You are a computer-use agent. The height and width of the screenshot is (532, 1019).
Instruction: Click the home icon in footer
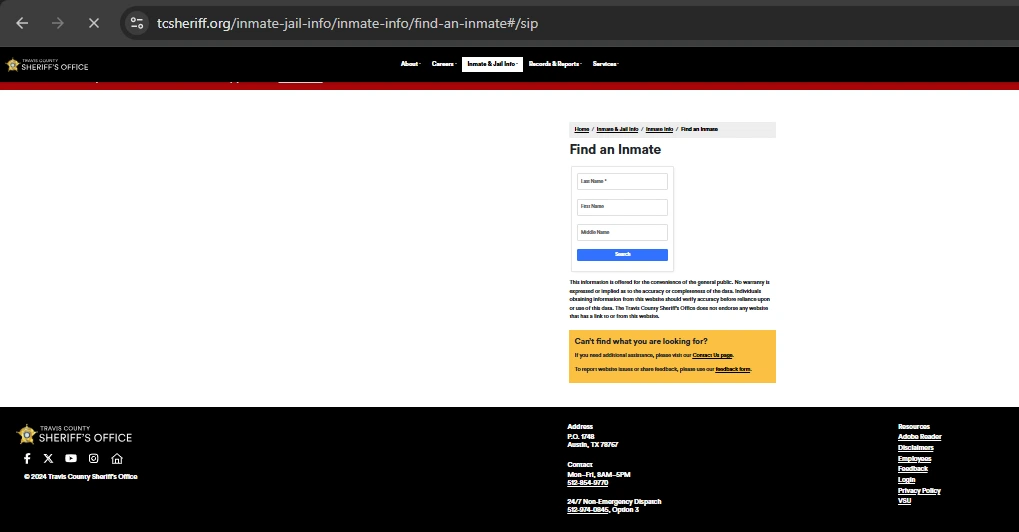pyautogui.click(x=117, y=458)
